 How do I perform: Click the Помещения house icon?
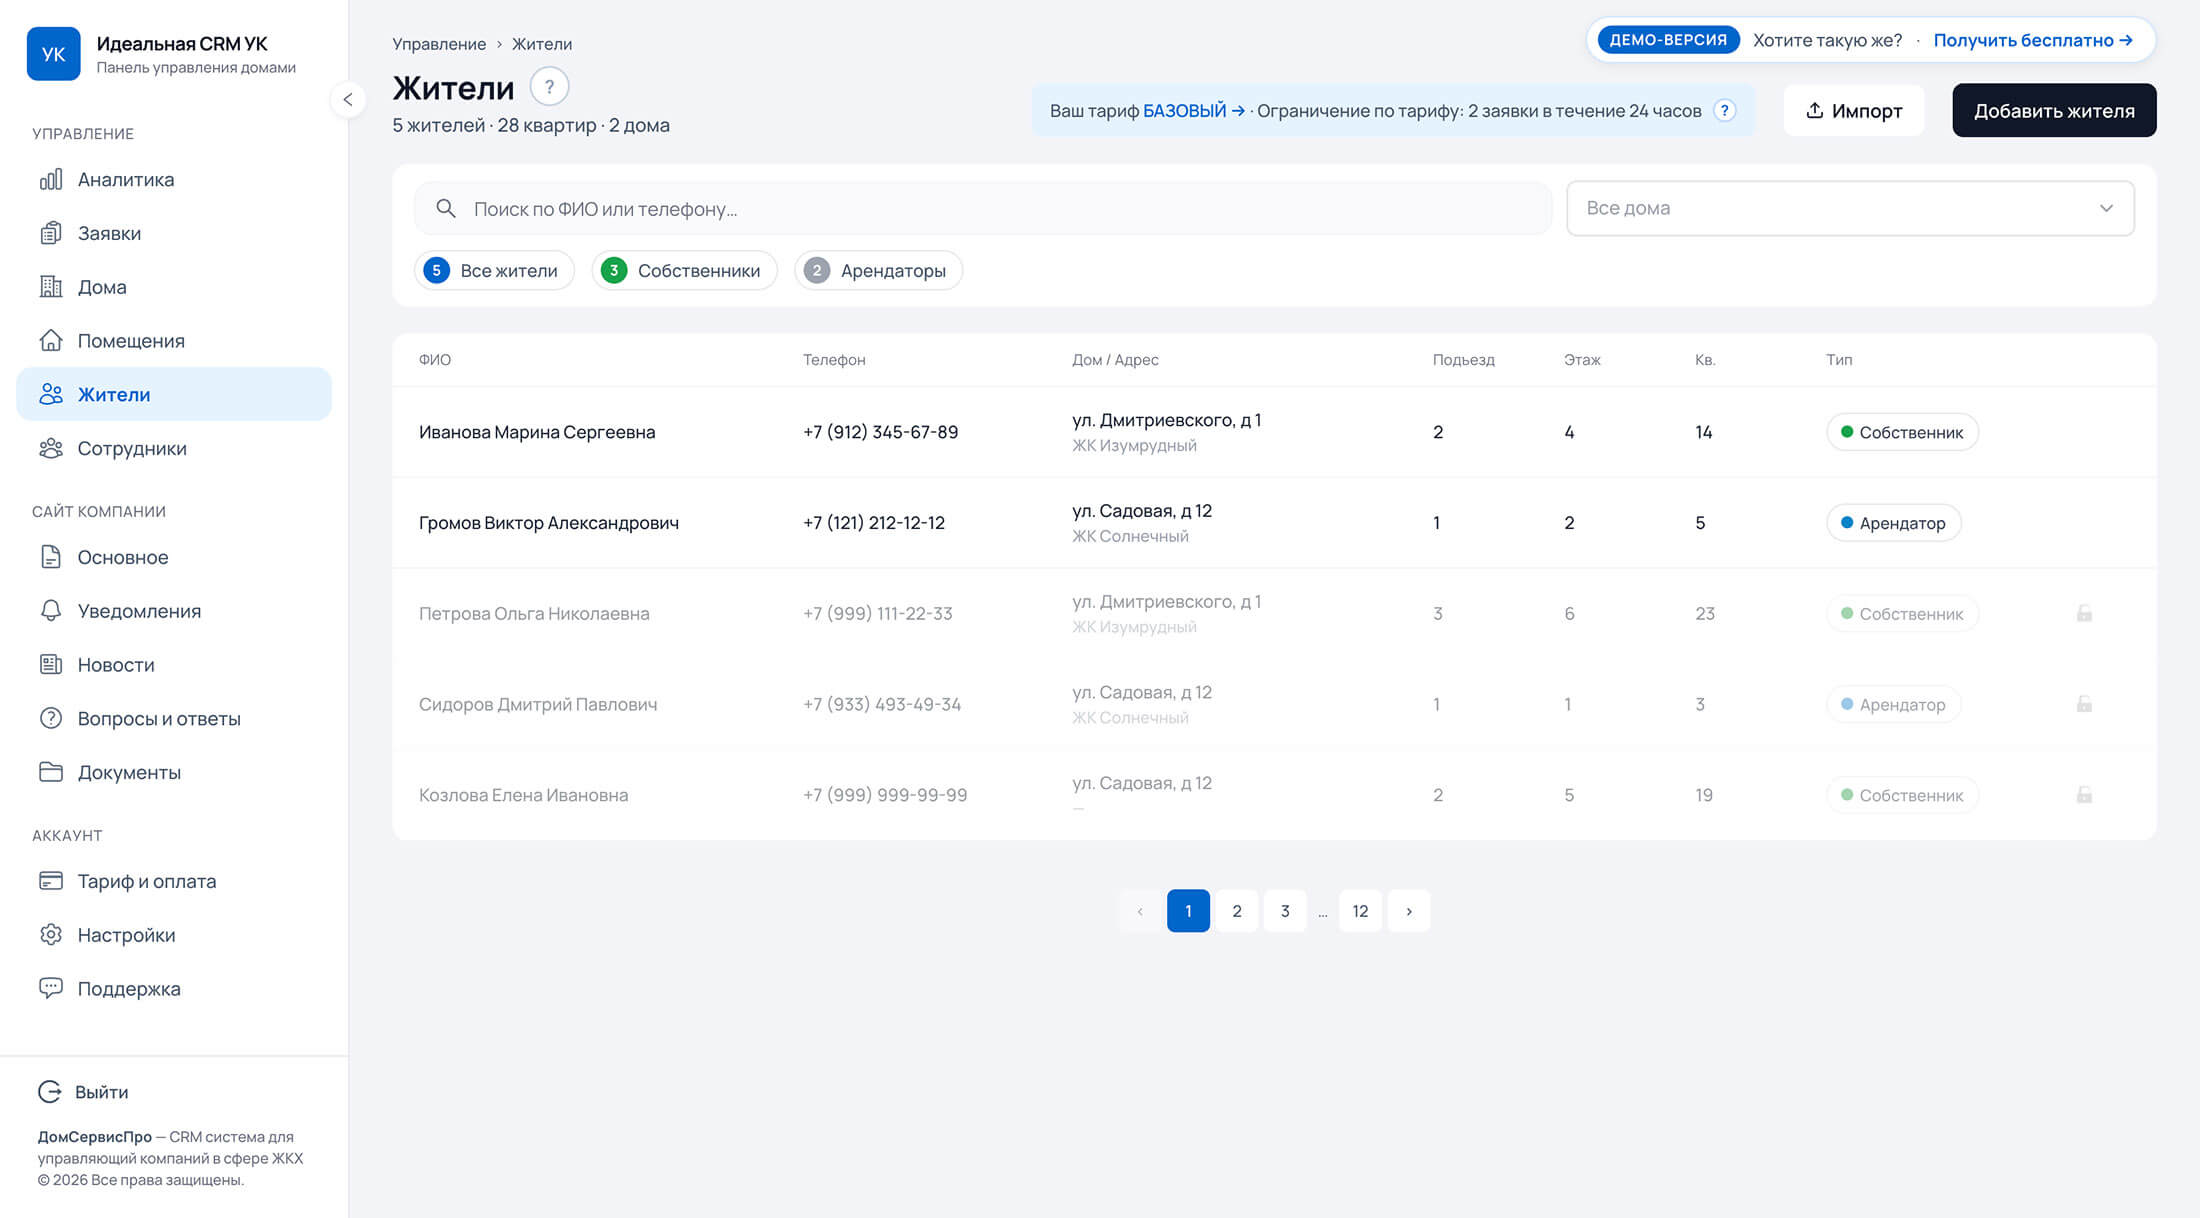[51, 340]
